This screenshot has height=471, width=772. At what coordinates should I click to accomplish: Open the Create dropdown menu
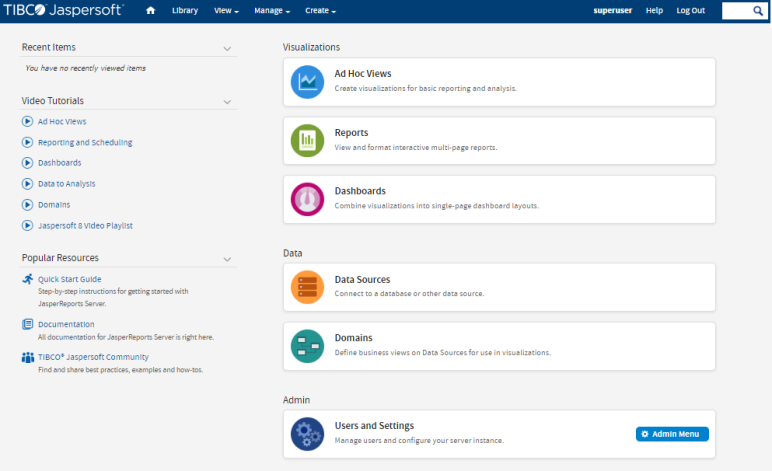click(x=320, y=10)
